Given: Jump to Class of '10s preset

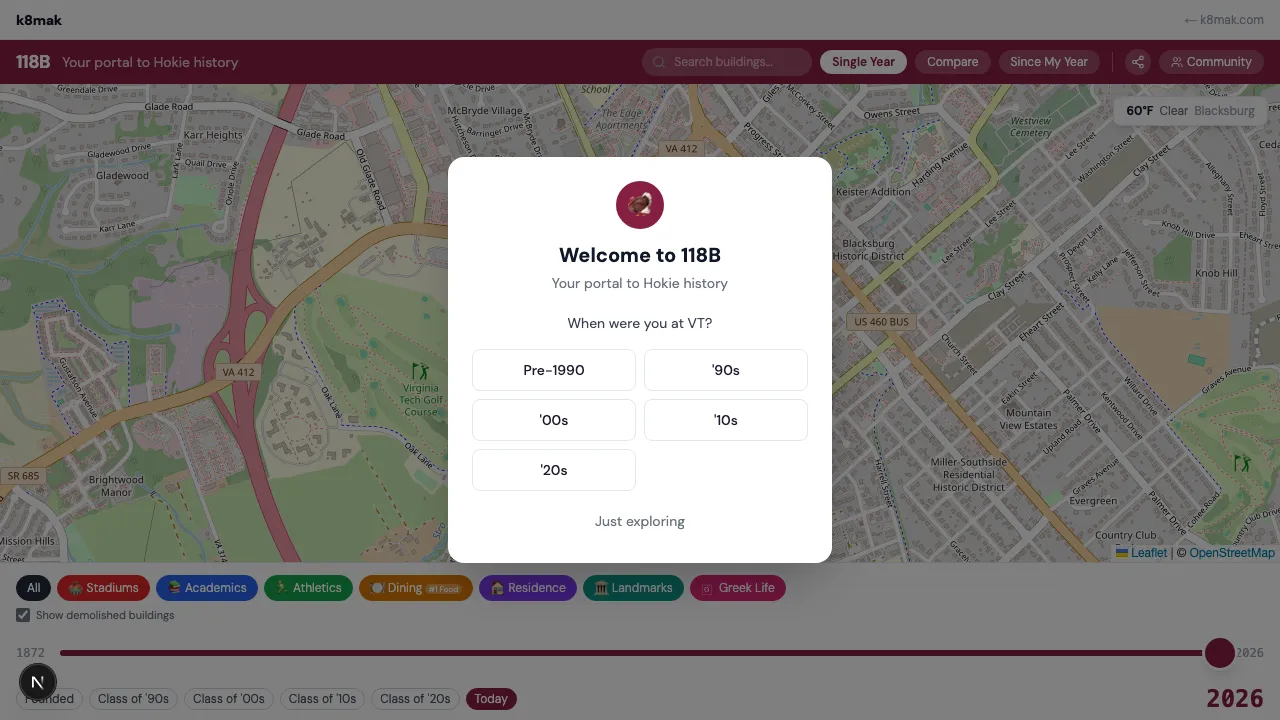Looking at the screenshot, I should click(322, 699).
